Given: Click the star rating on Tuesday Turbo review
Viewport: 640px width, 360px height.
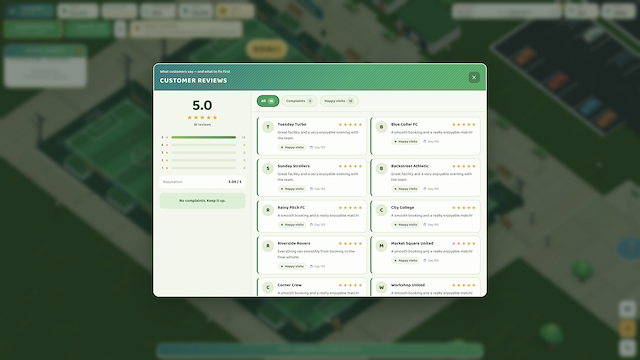Looking at the screenshot, I should (x=350, y=124).
